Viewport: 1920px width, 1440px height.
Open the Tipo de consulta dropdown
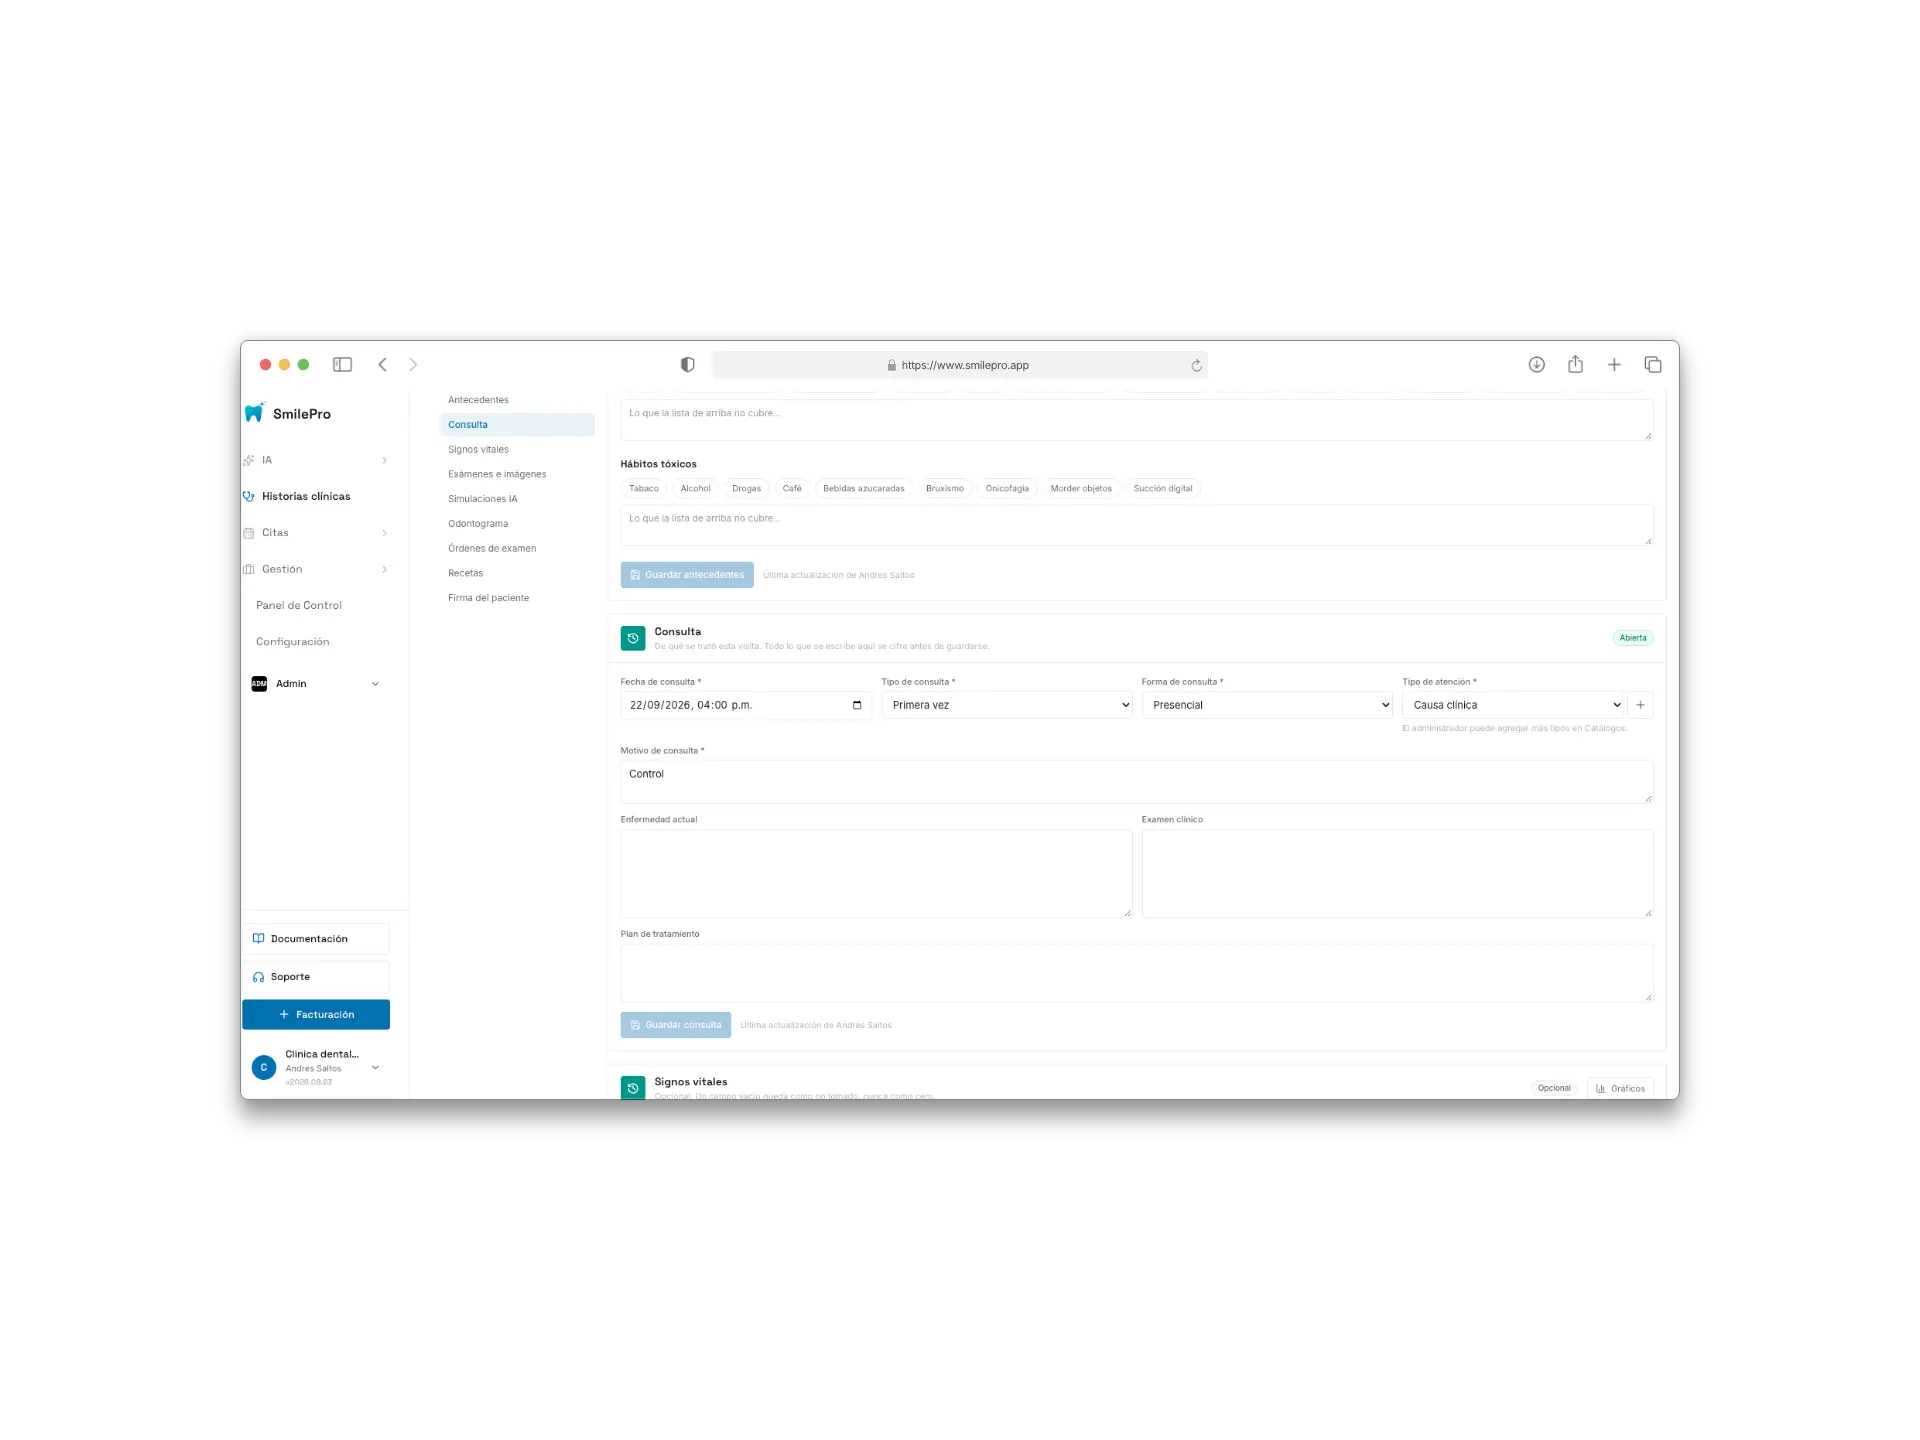tap(1006, 705)
